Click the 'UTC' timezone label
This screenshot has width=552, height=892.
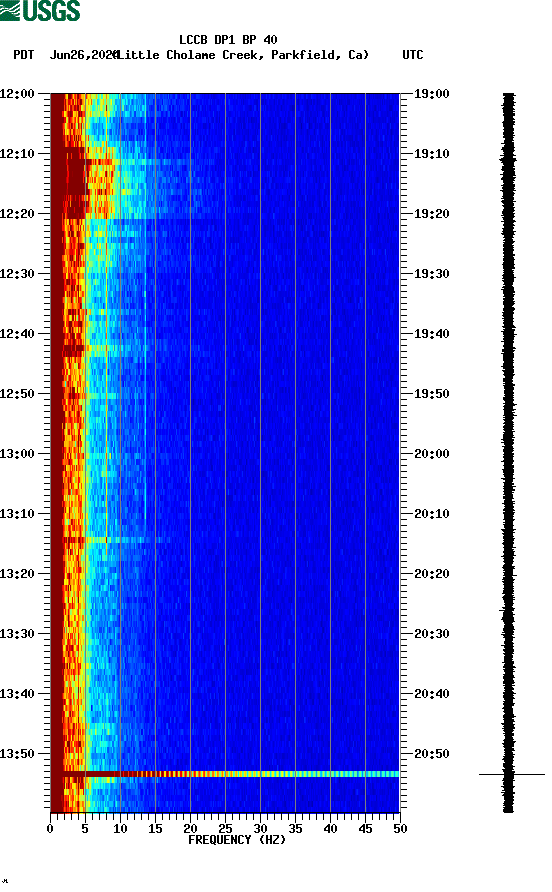point(413,55)
